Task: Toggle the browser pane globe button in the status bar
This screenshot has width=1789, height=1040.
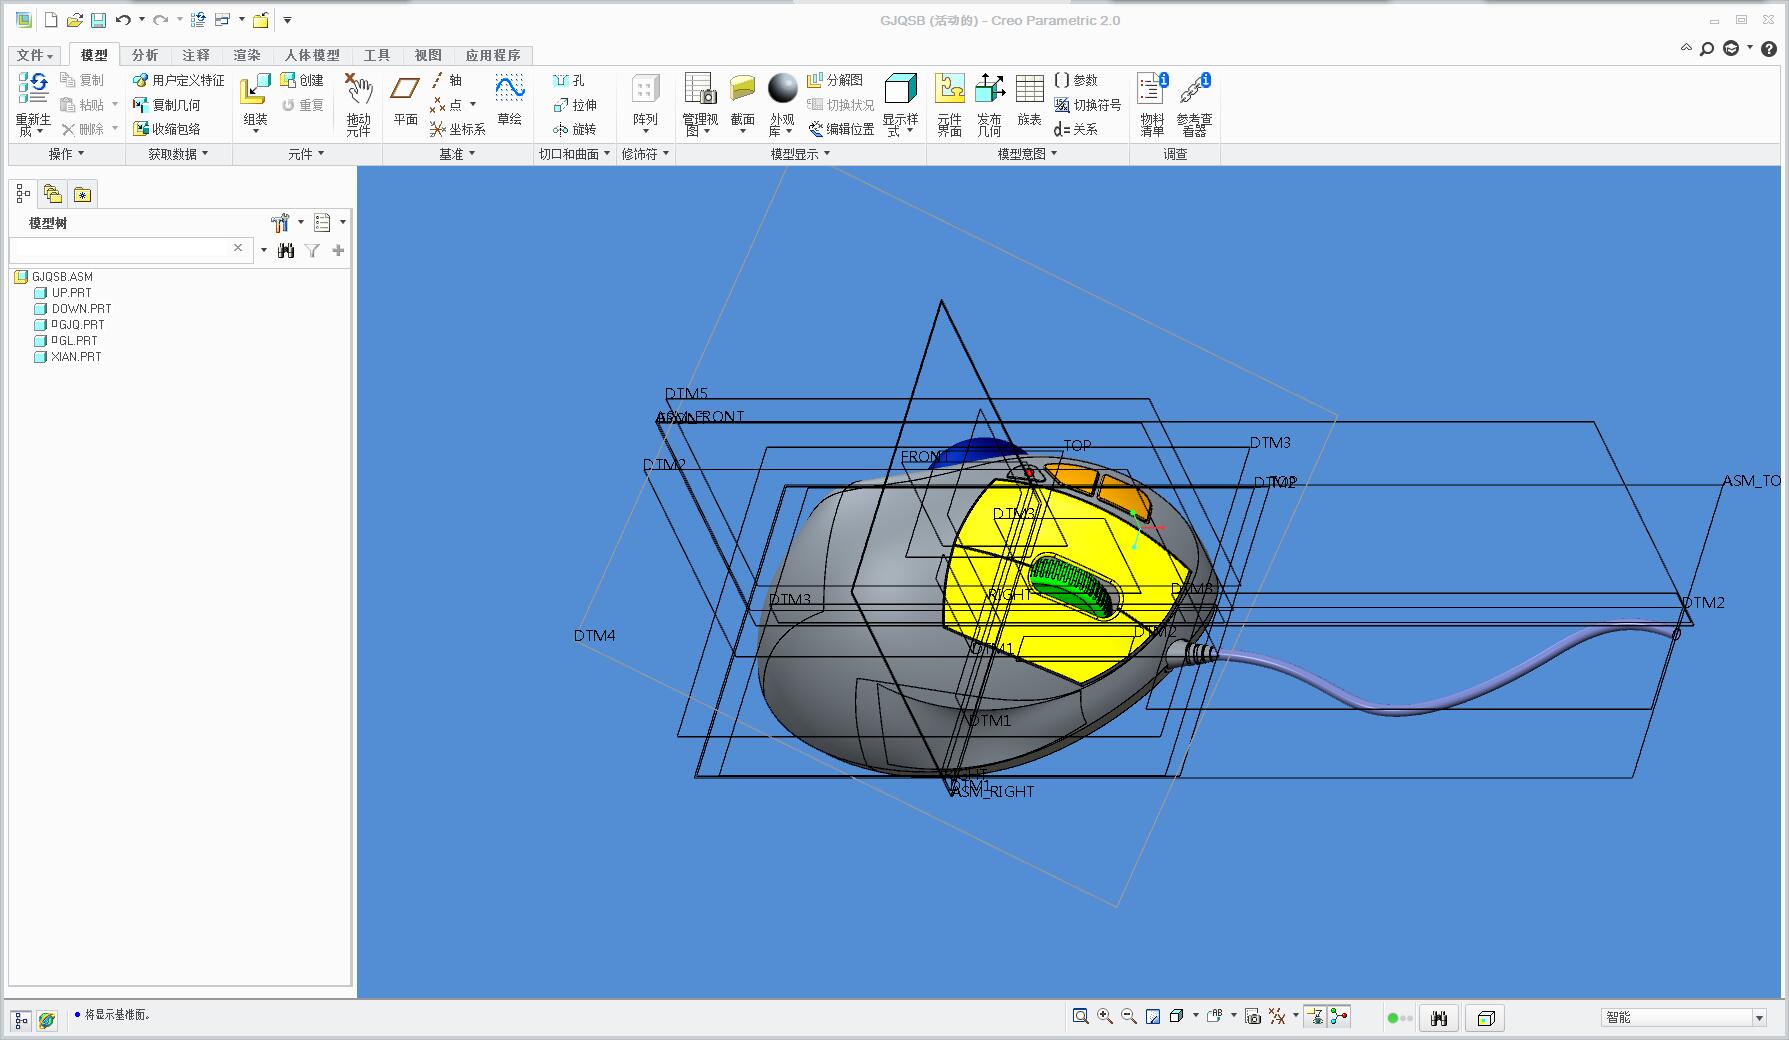Action: coord(46,1020)
